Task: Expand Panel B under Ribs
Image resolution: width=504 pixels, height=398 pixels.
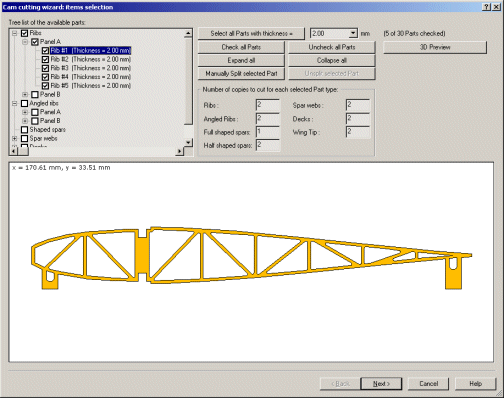Action: (25, 94)
